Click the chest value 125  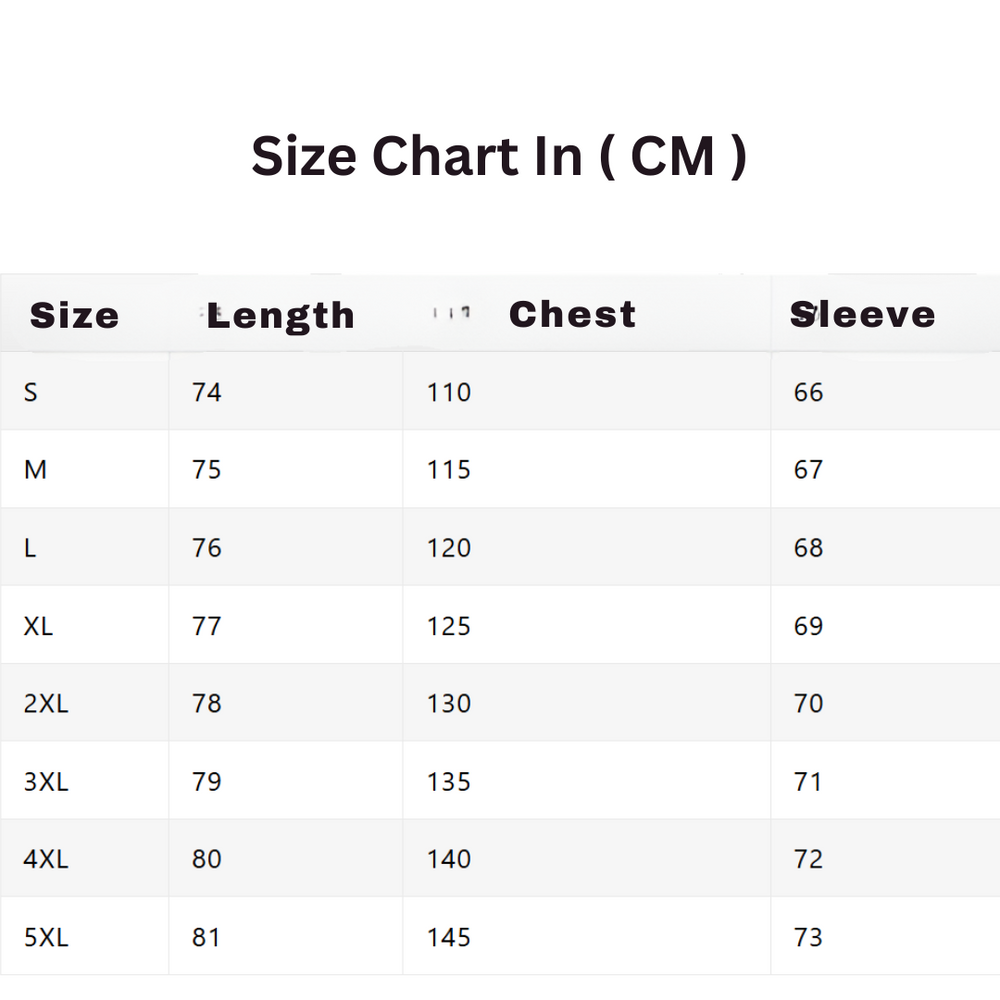pyautogui.click(x=449, y=626)
